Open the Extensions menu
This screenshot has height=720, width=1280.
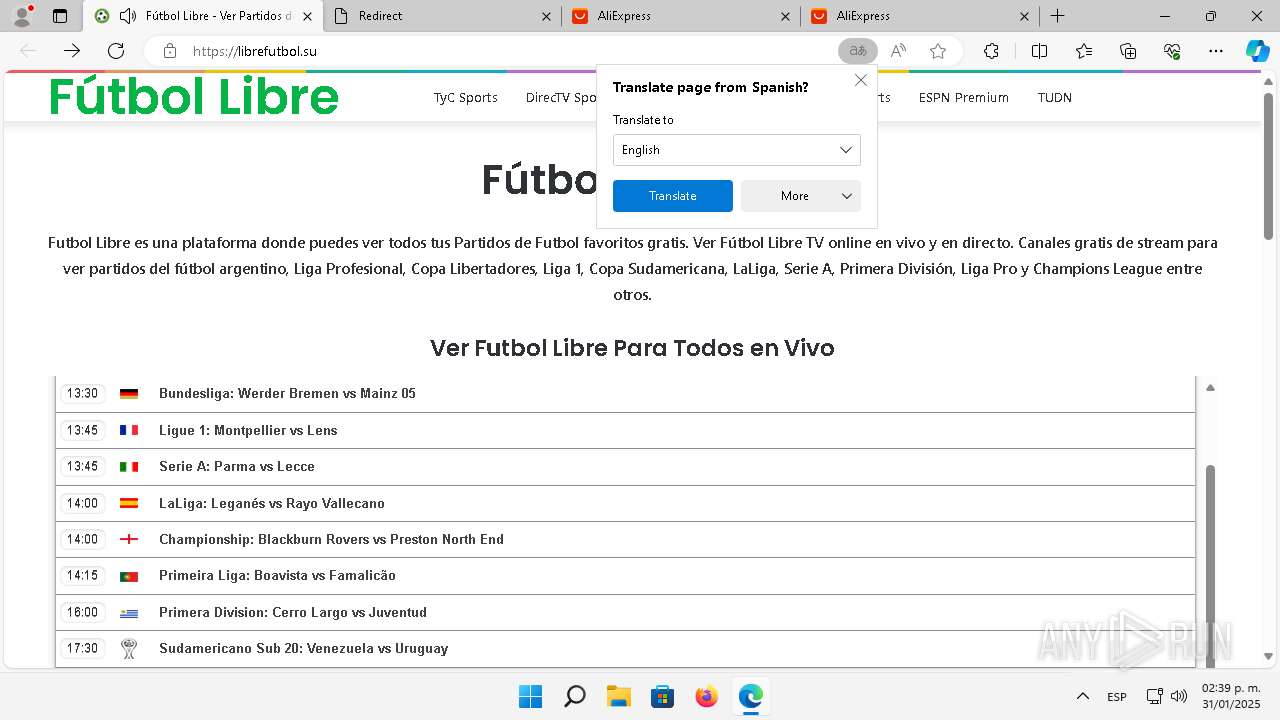(x=991, y=51)
